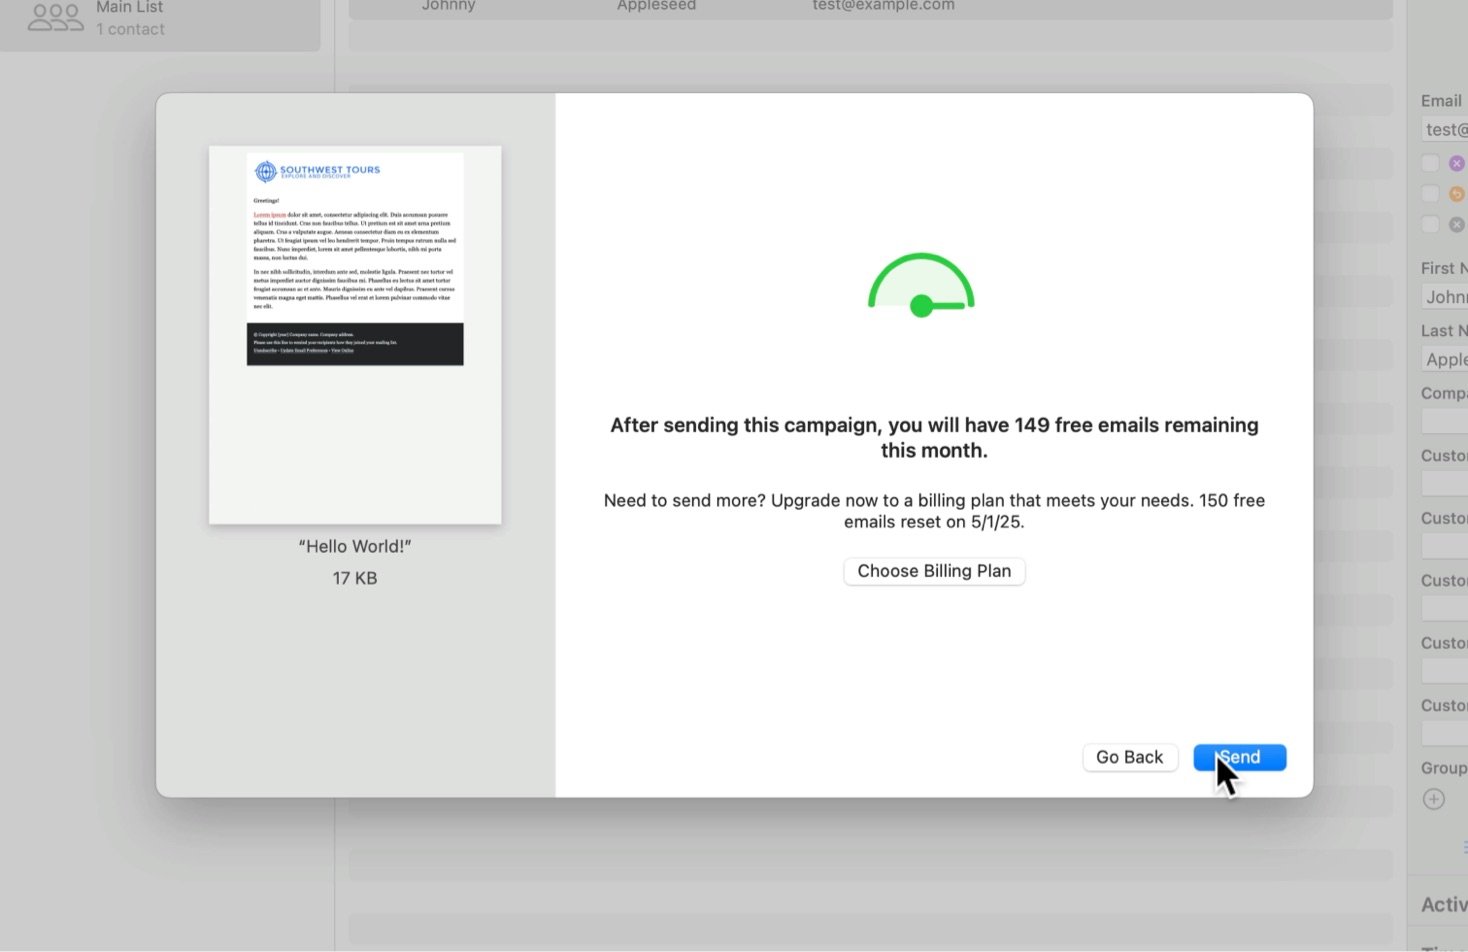1468x952 pixels.
Task: Toggle checkbox beside purple X icon
Action: point(1430,163)
